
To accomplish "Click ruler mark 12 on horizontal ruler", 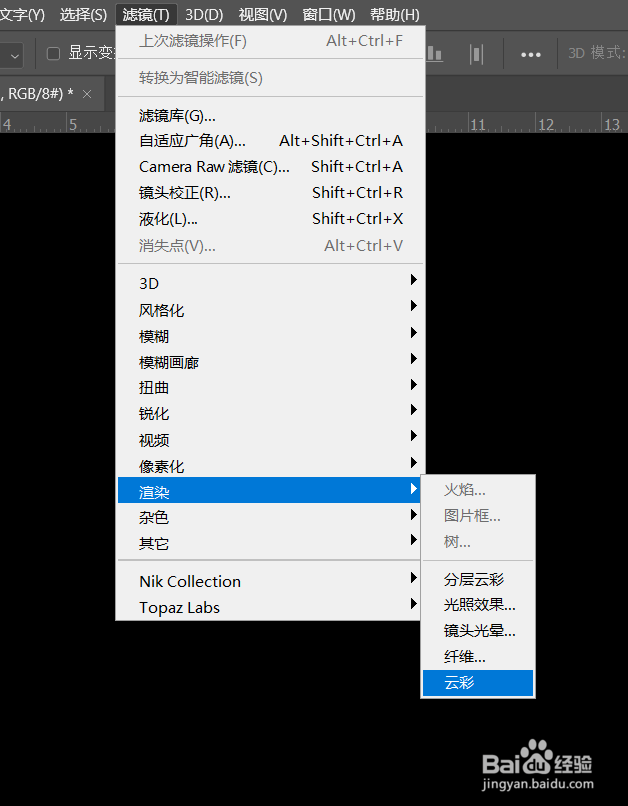I will click(x=546, y=124).
